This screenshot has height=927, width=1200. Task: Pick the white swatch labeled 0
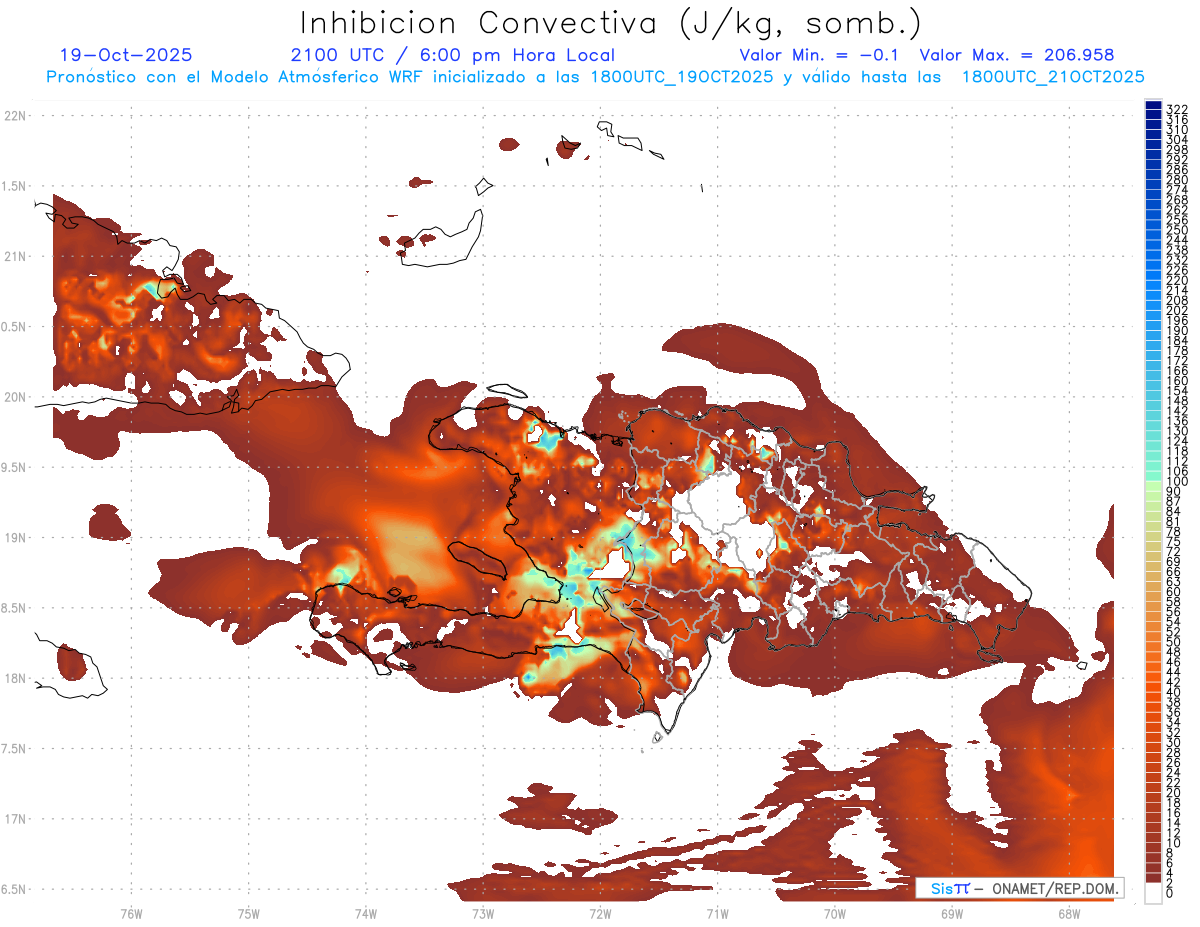coord(1153,892)
